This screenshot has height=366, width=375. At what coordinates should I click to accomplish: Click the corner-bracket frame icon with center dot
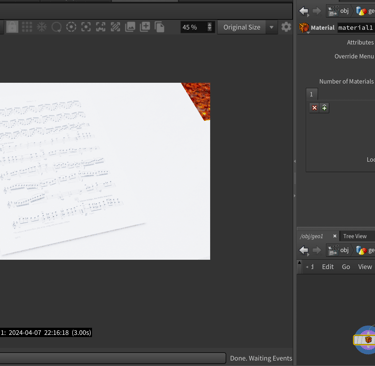coord(86,27)
